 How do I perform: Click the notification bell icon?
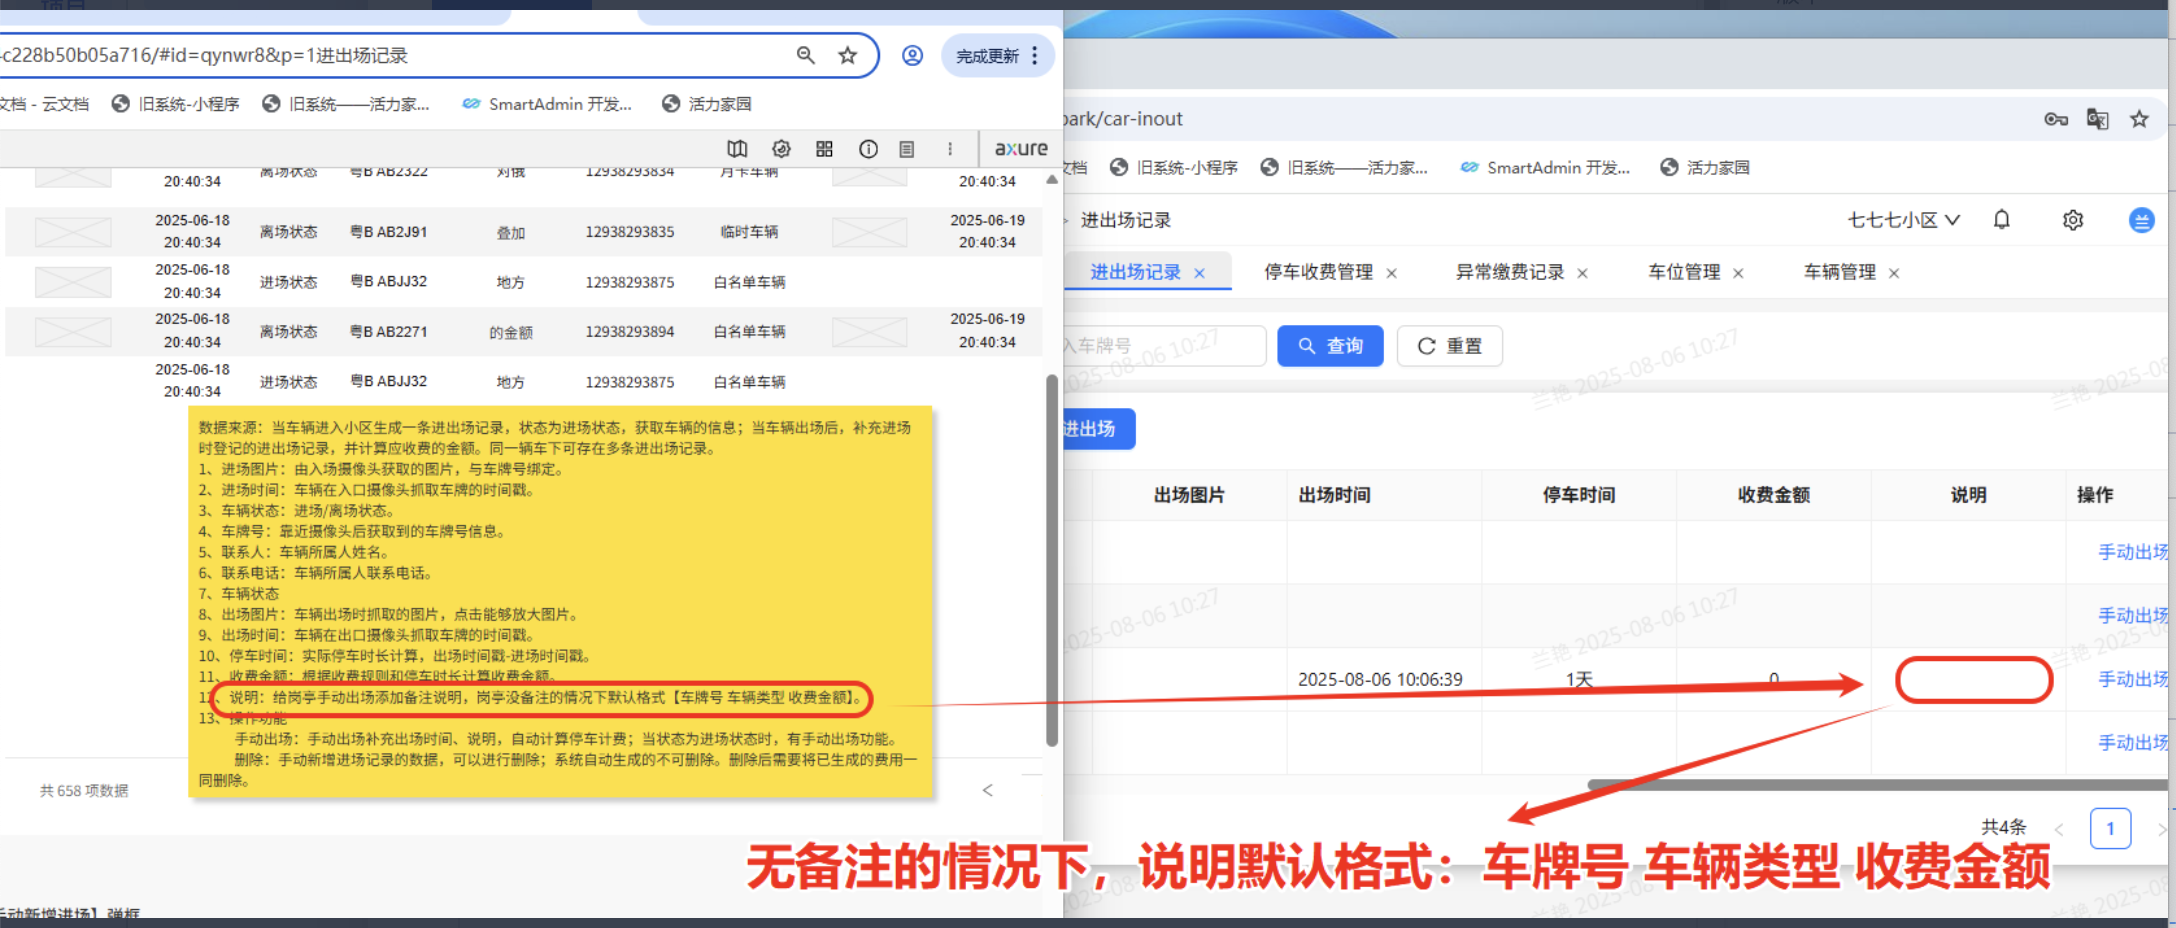coord(2003,220)
